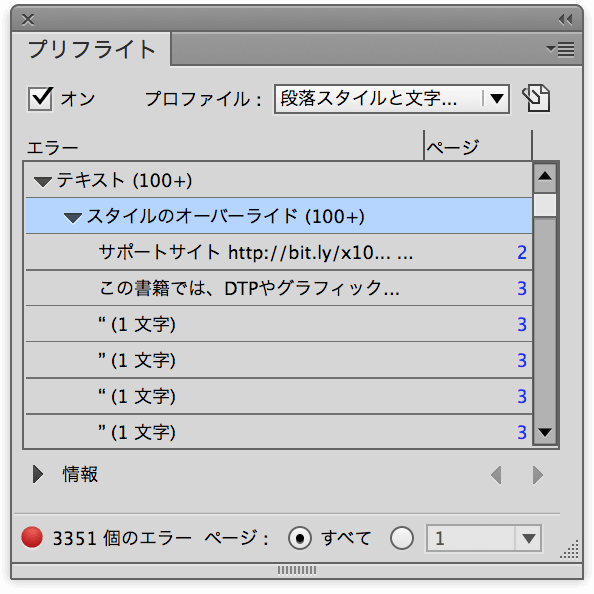The height and width of the screenshot is (594, 594).
Task: Click the red error status indicator
Action: (32, 537)
